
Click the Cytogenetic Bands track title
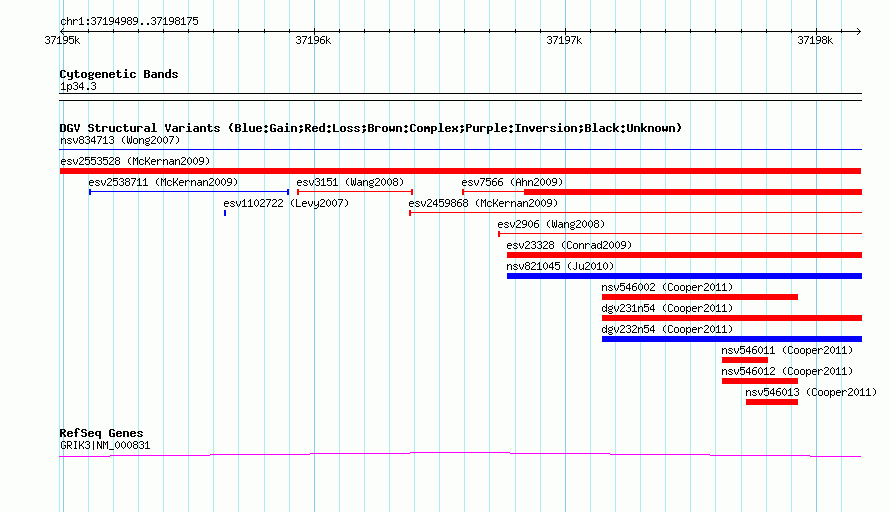click(x=119, y=74)
